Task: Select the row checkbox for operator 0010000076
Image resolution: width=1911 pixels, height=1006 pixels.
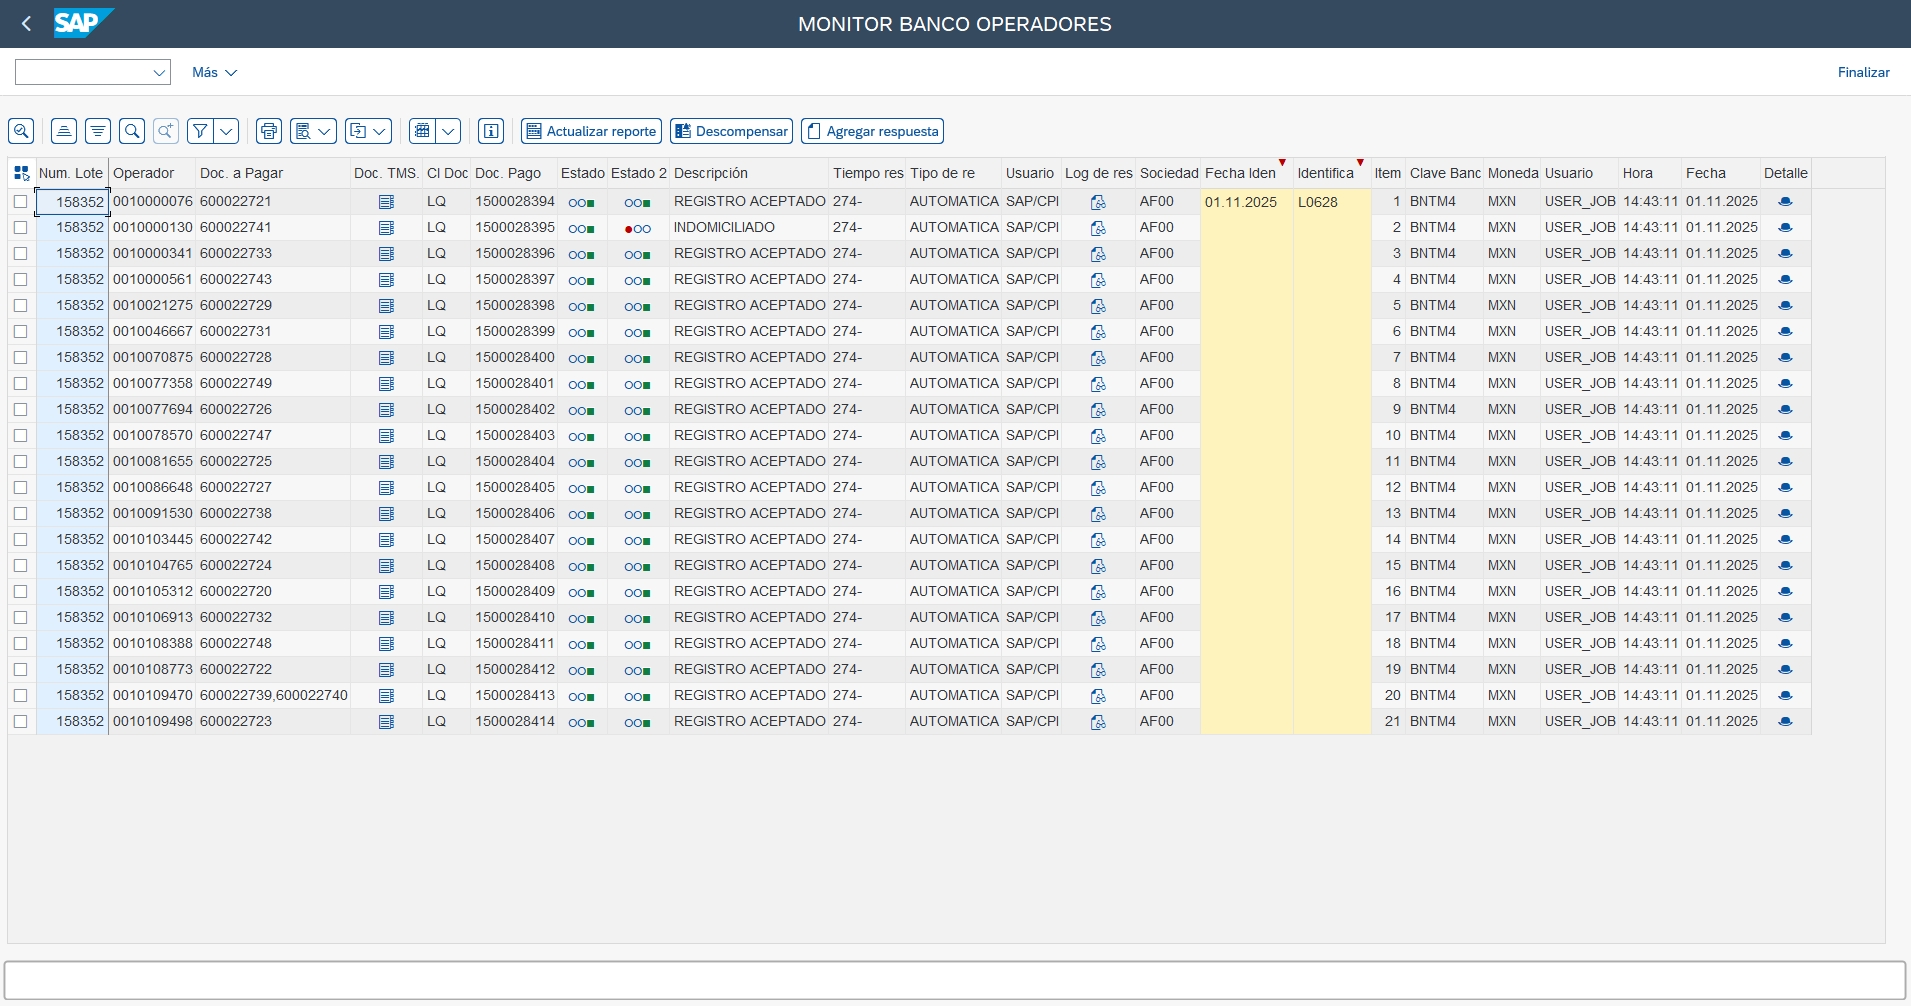Action: pos(21,202)
